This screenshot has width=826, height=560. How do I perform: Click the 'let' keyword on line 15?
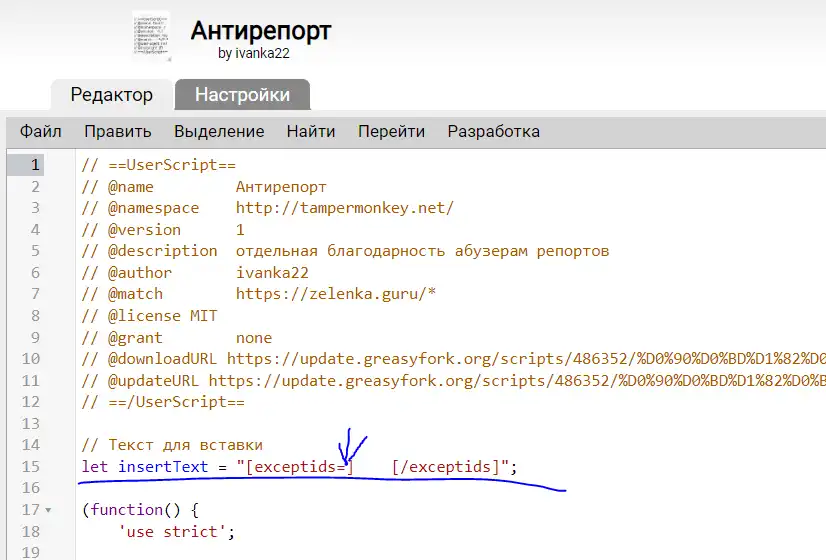[95, 467]
